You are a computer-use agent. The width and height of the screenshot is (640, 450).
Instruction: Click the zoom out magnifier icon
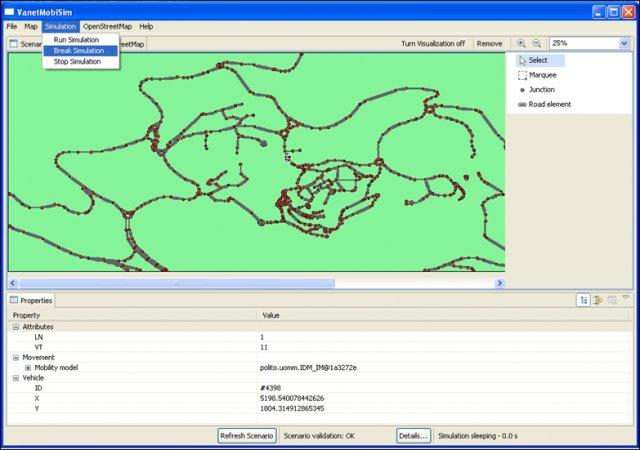pyautogui.click(x=537, y=44)
